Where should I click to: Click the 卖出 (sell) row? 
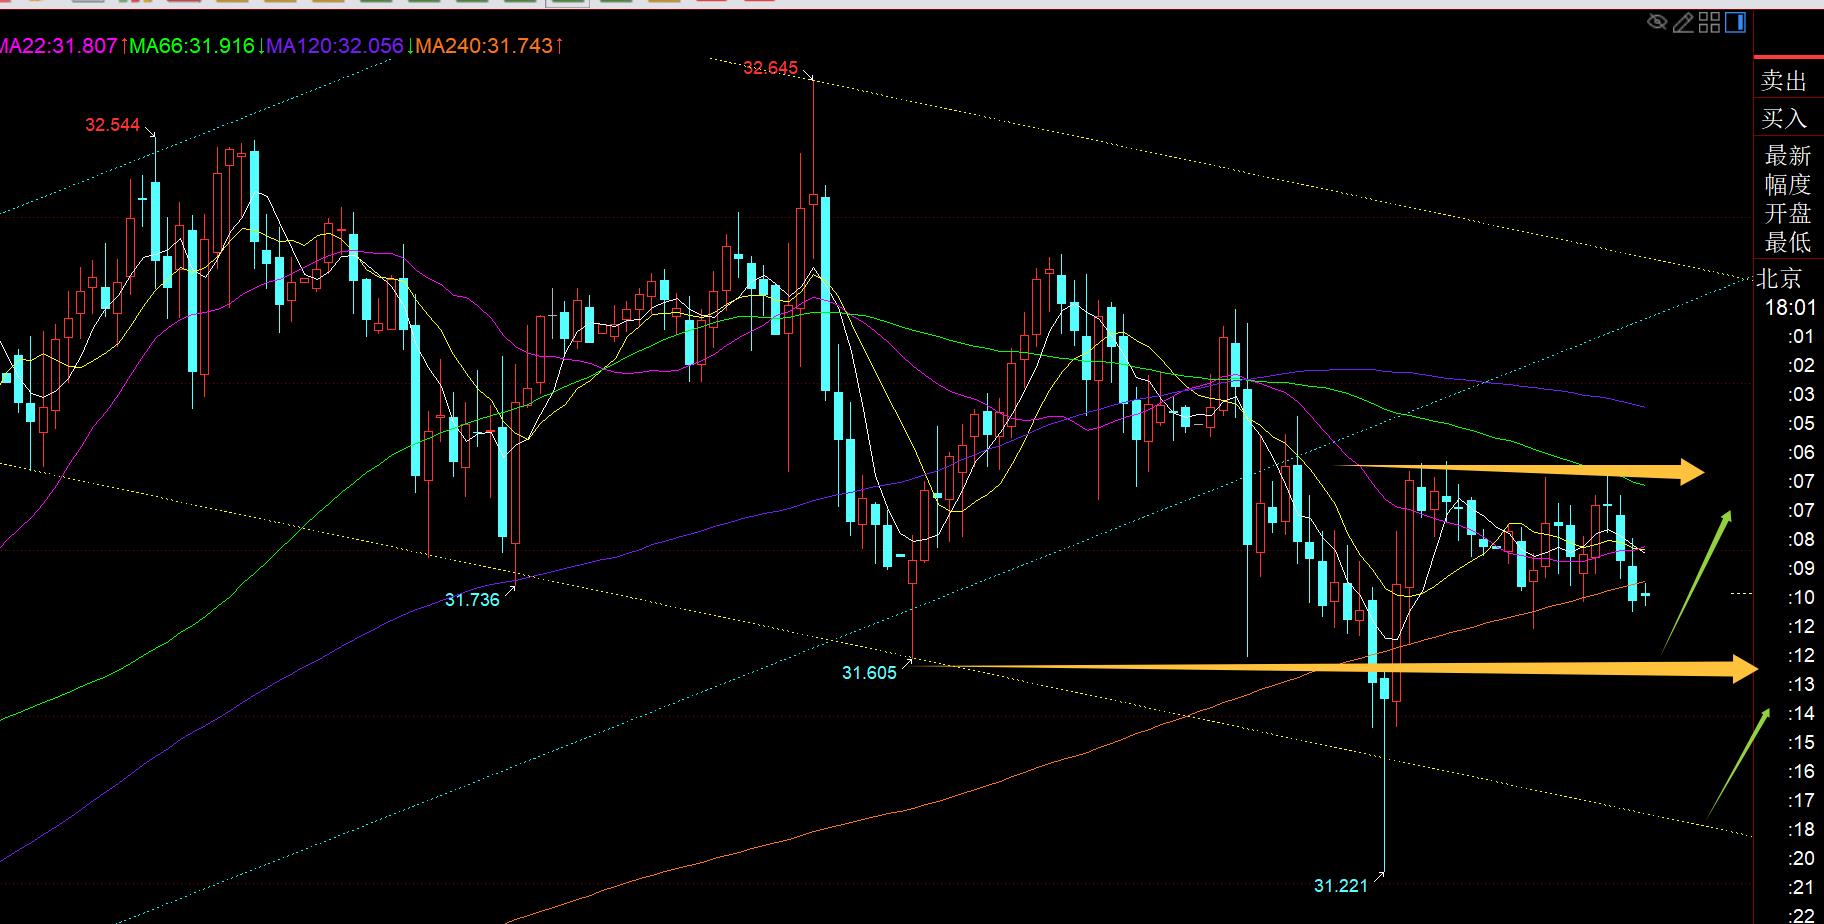coord(1785,81)
